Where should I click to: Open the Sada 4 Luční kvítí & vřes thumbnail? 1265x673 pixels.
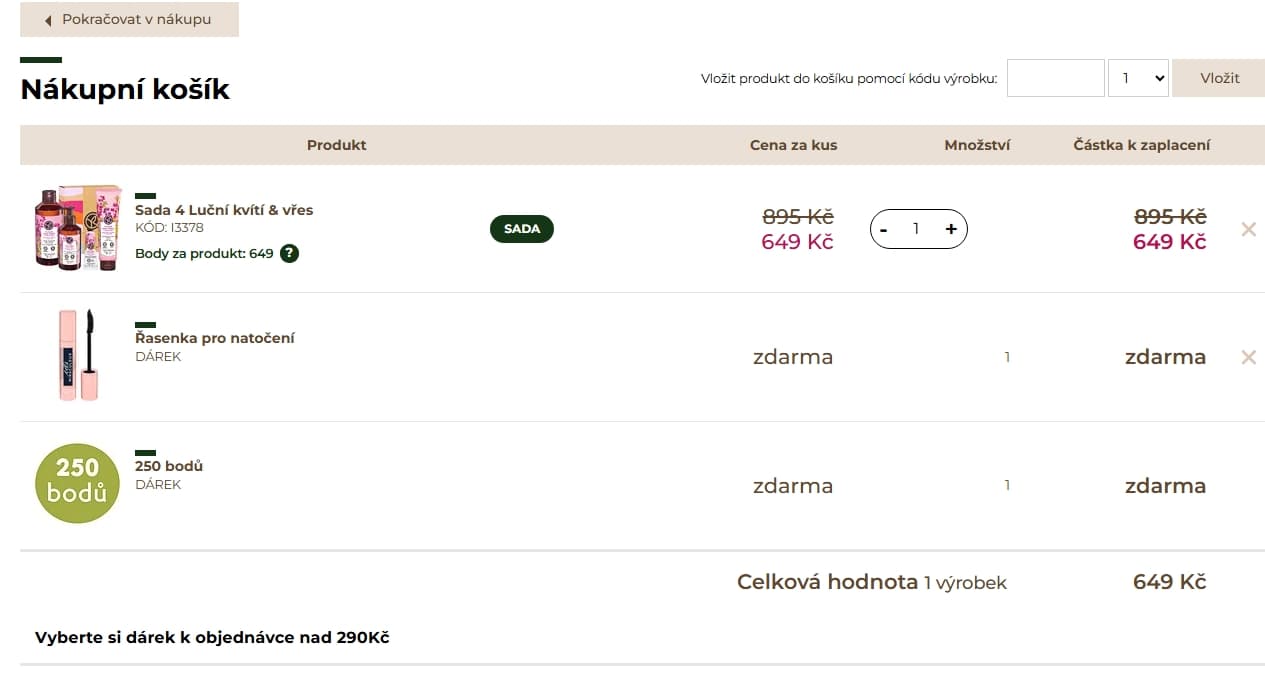pyautogui.click(x=78, y=227)
